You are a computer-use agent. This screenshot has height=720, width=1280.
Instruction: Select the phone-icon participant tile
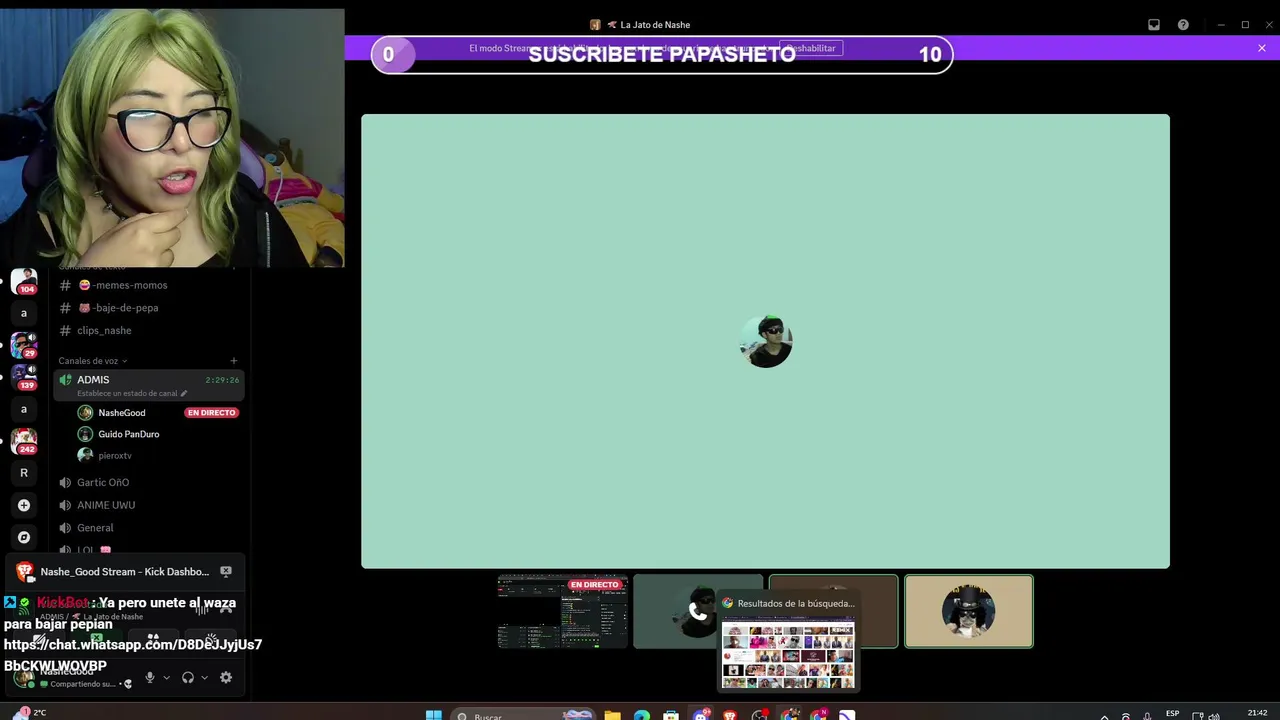click(697, 611)
